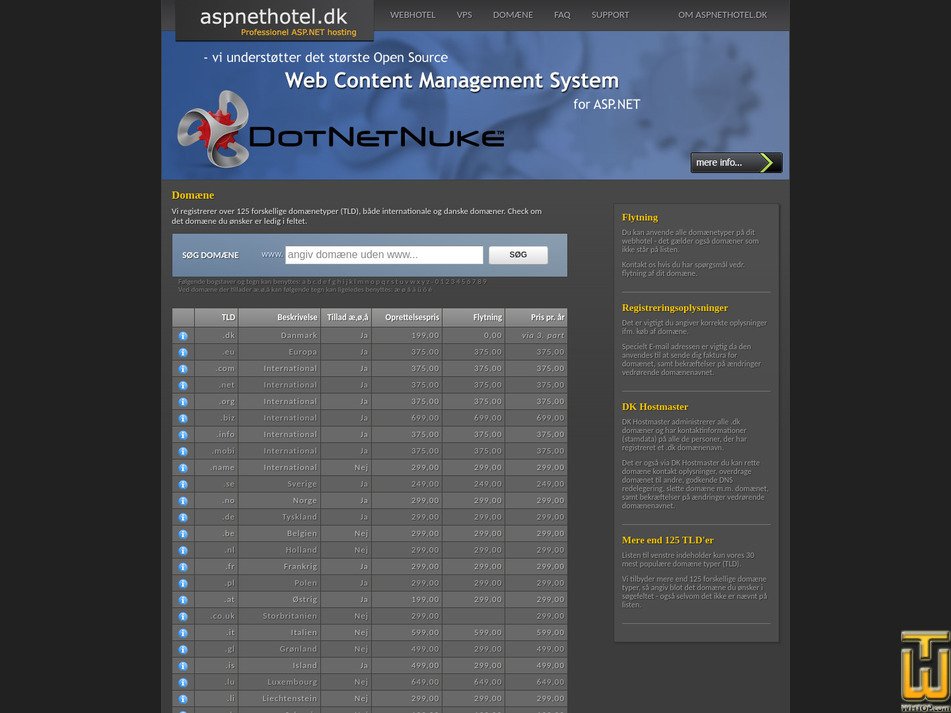Click info icon for .be Belgien
This screenshot has width=951, height=713.
click(183, 534)
